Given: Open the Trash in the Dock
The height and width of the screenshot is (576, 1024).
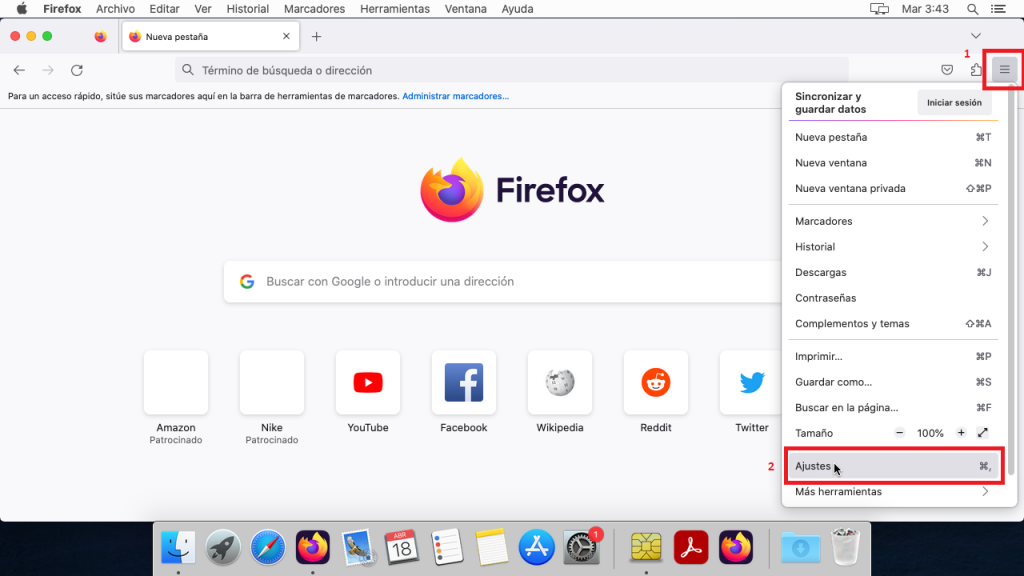Looking at the screenshot, I should click(845, 547).
